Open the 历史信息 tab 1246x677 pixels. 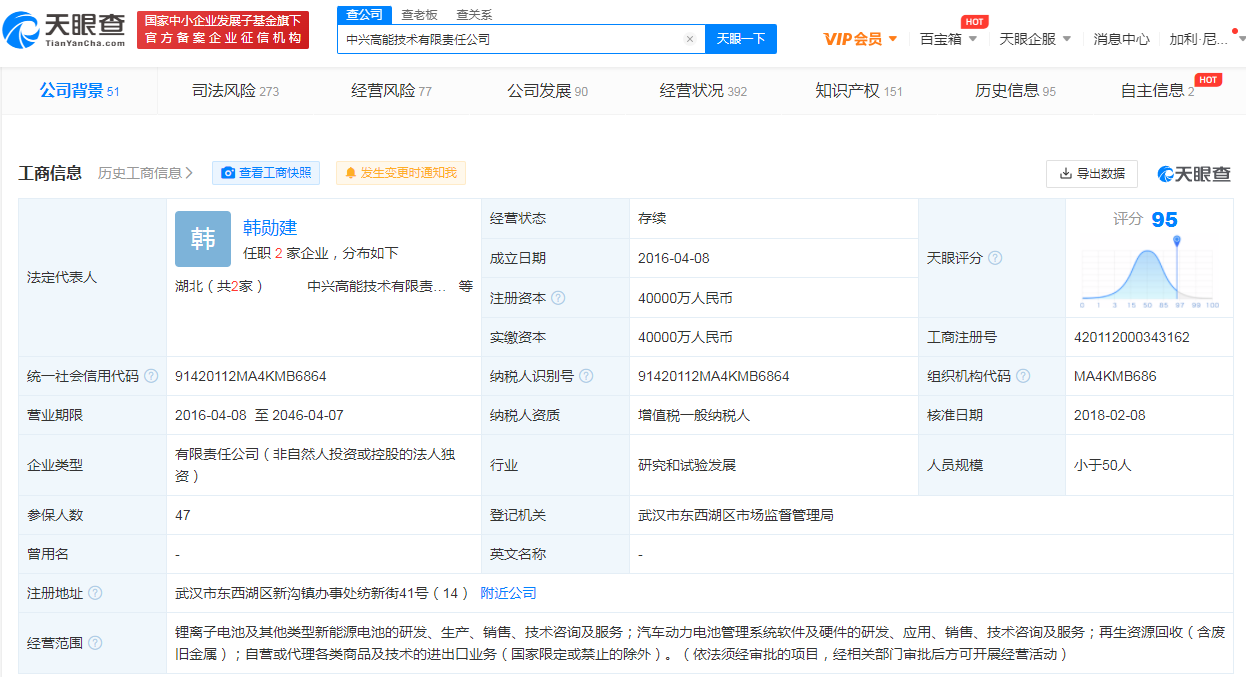[x=1015, y=91]
